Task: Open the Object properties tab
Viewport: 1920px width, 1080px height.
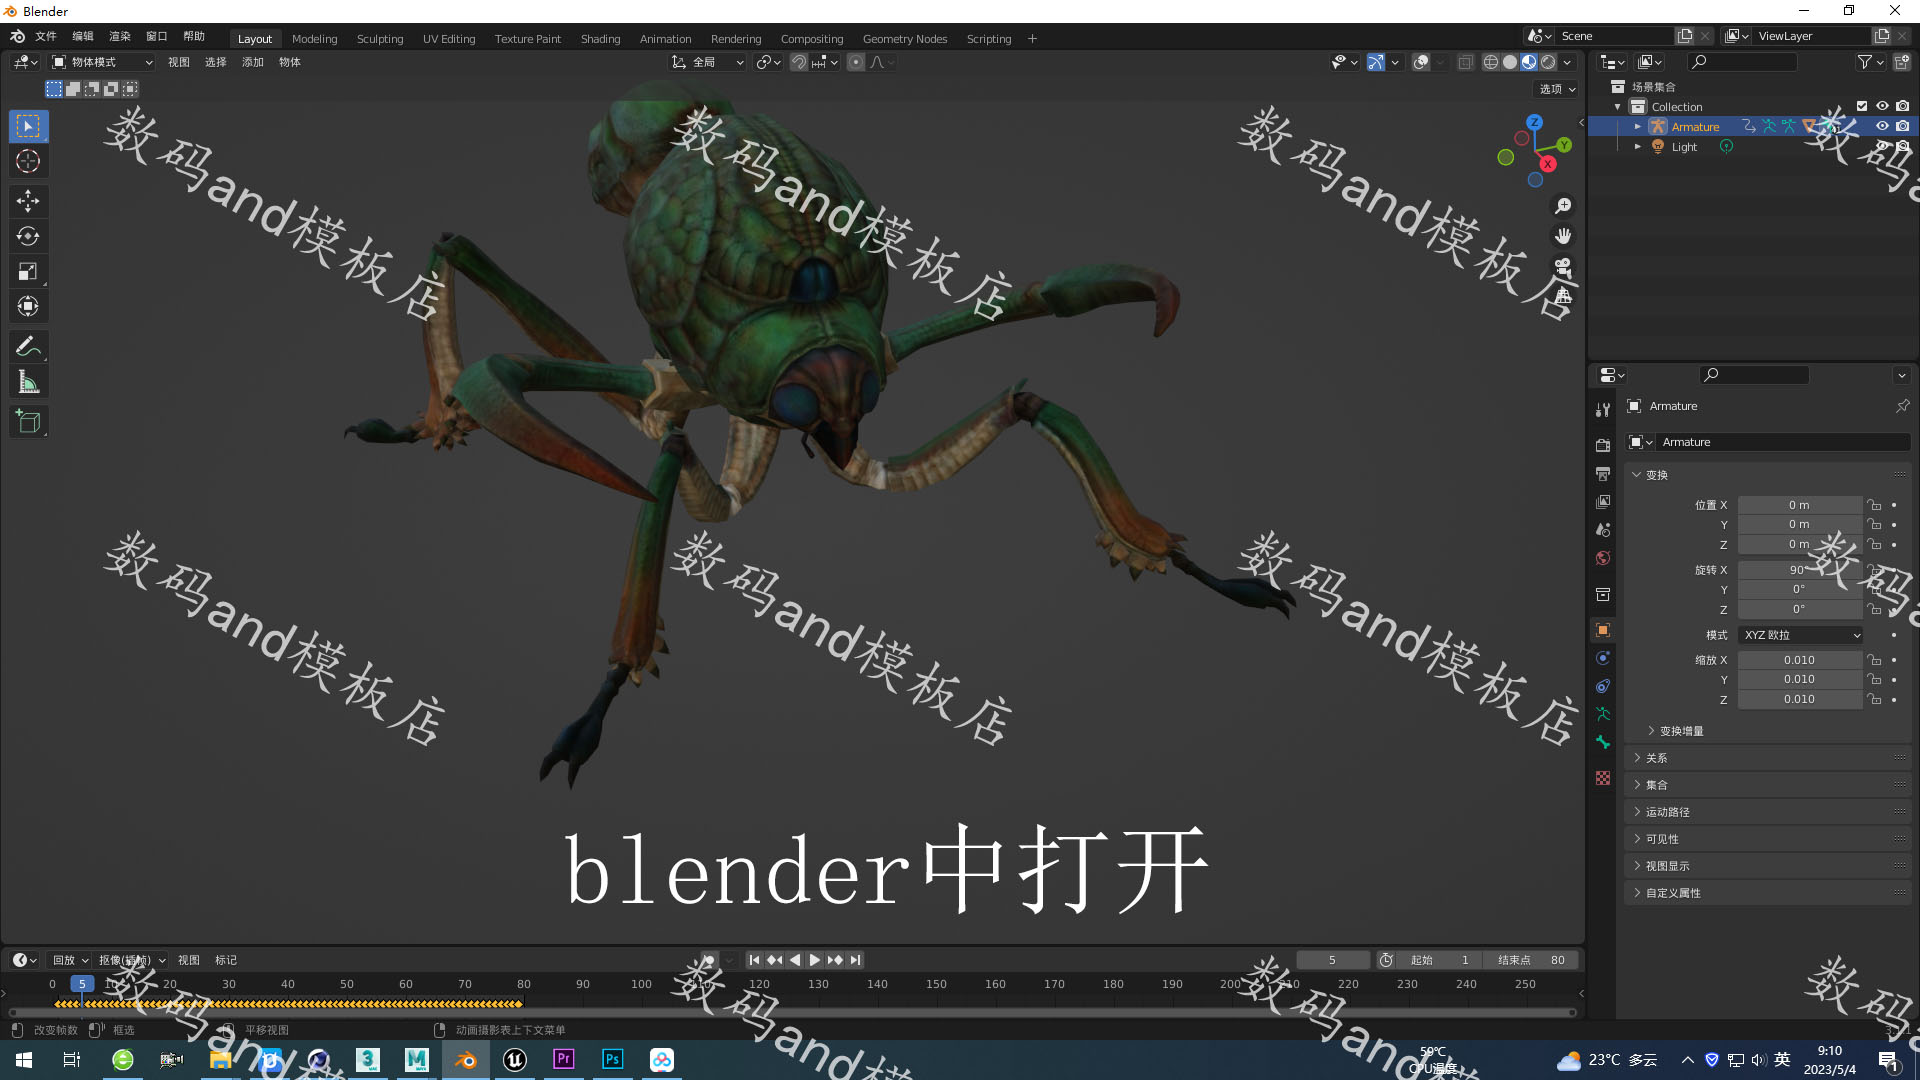Action: [1603, 630]
